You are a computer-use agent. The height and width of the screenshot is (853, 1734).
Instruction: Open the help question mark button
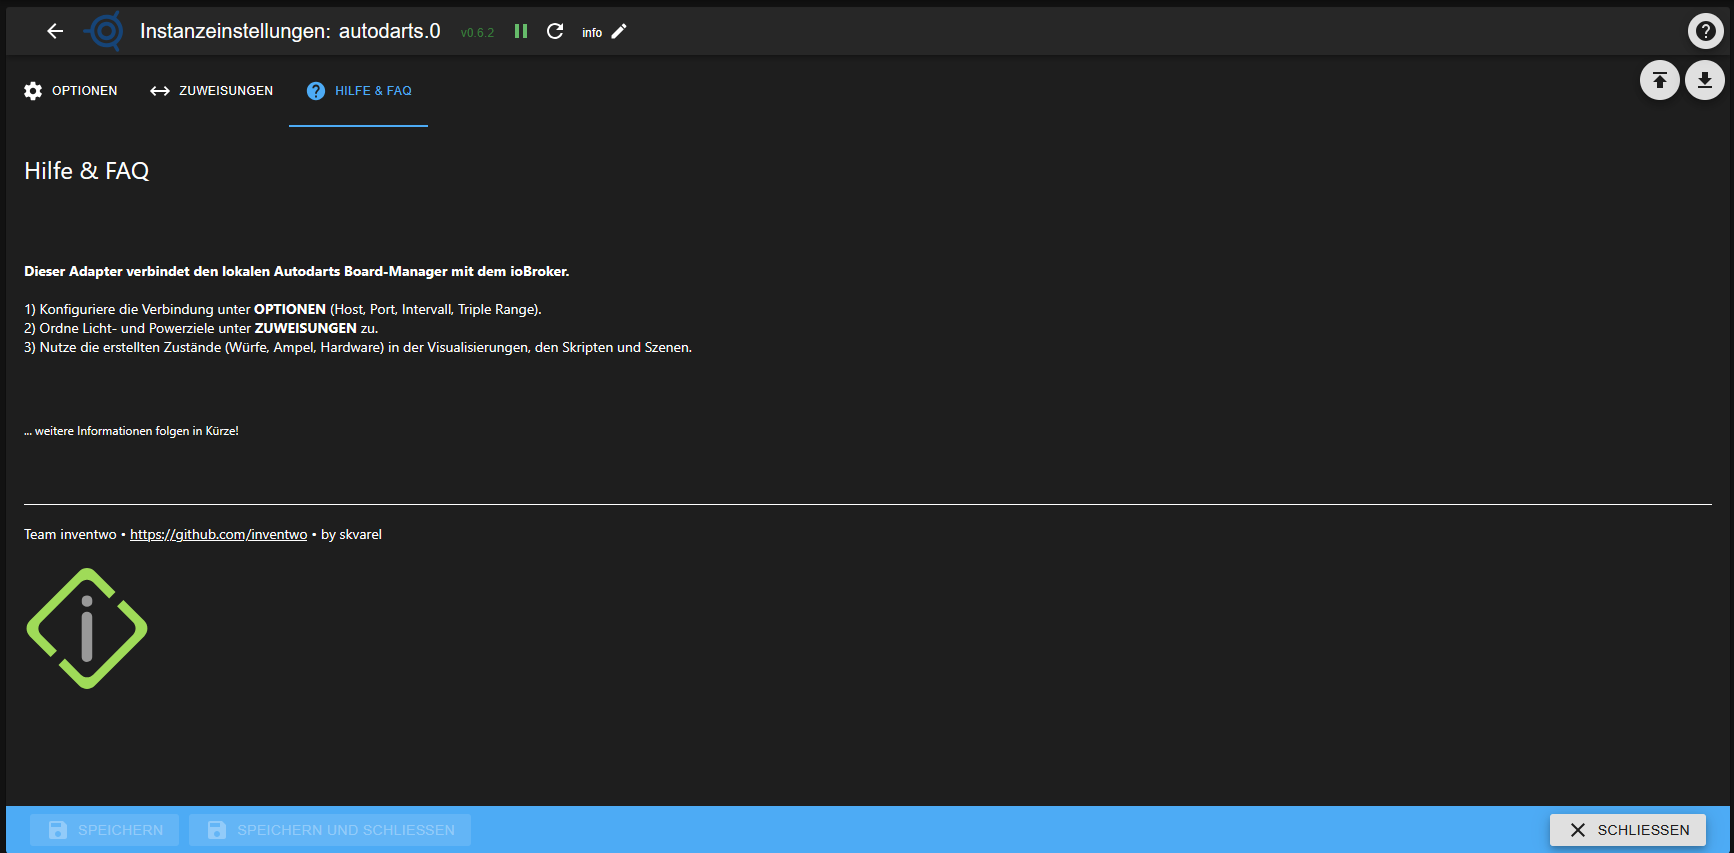(1705, 31)
